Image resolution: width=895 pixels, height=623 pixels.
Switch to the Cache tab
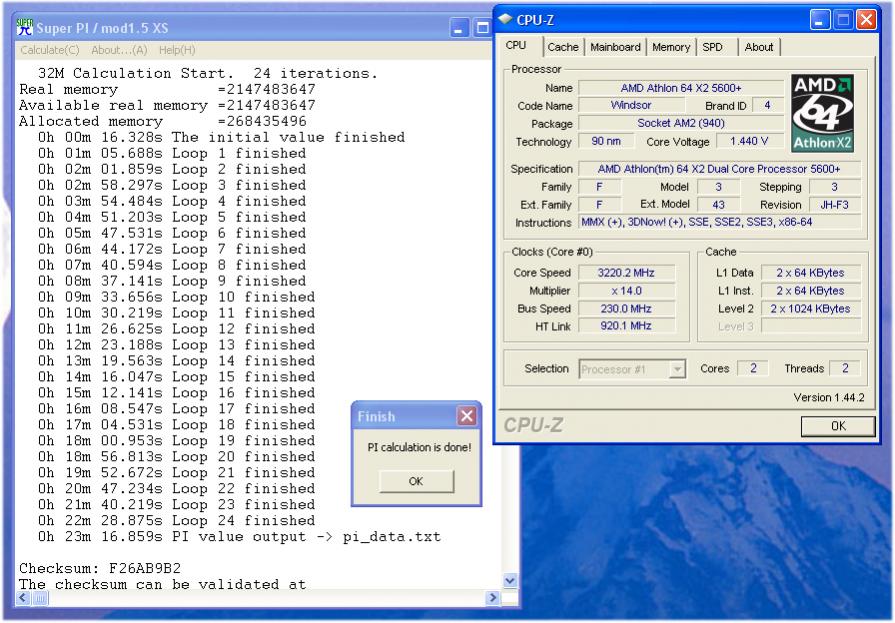point(563,47)
